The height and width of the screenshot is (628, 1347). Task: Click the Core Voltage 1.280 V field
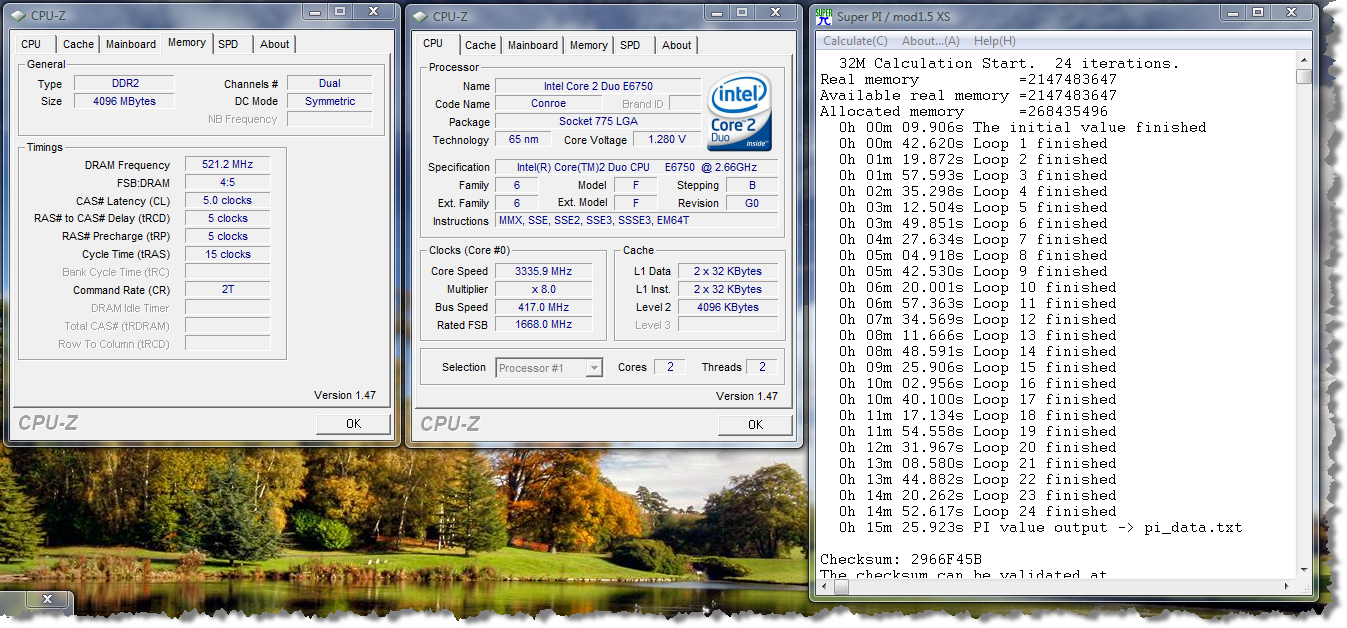click(666, 140)
